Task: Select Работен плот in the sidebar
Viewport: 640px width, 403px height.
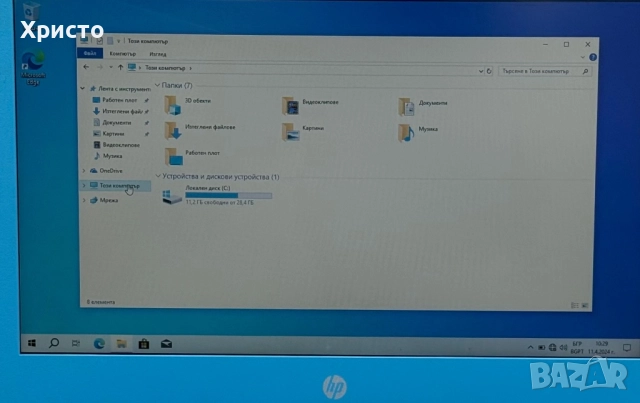Action: click(119, 100)
